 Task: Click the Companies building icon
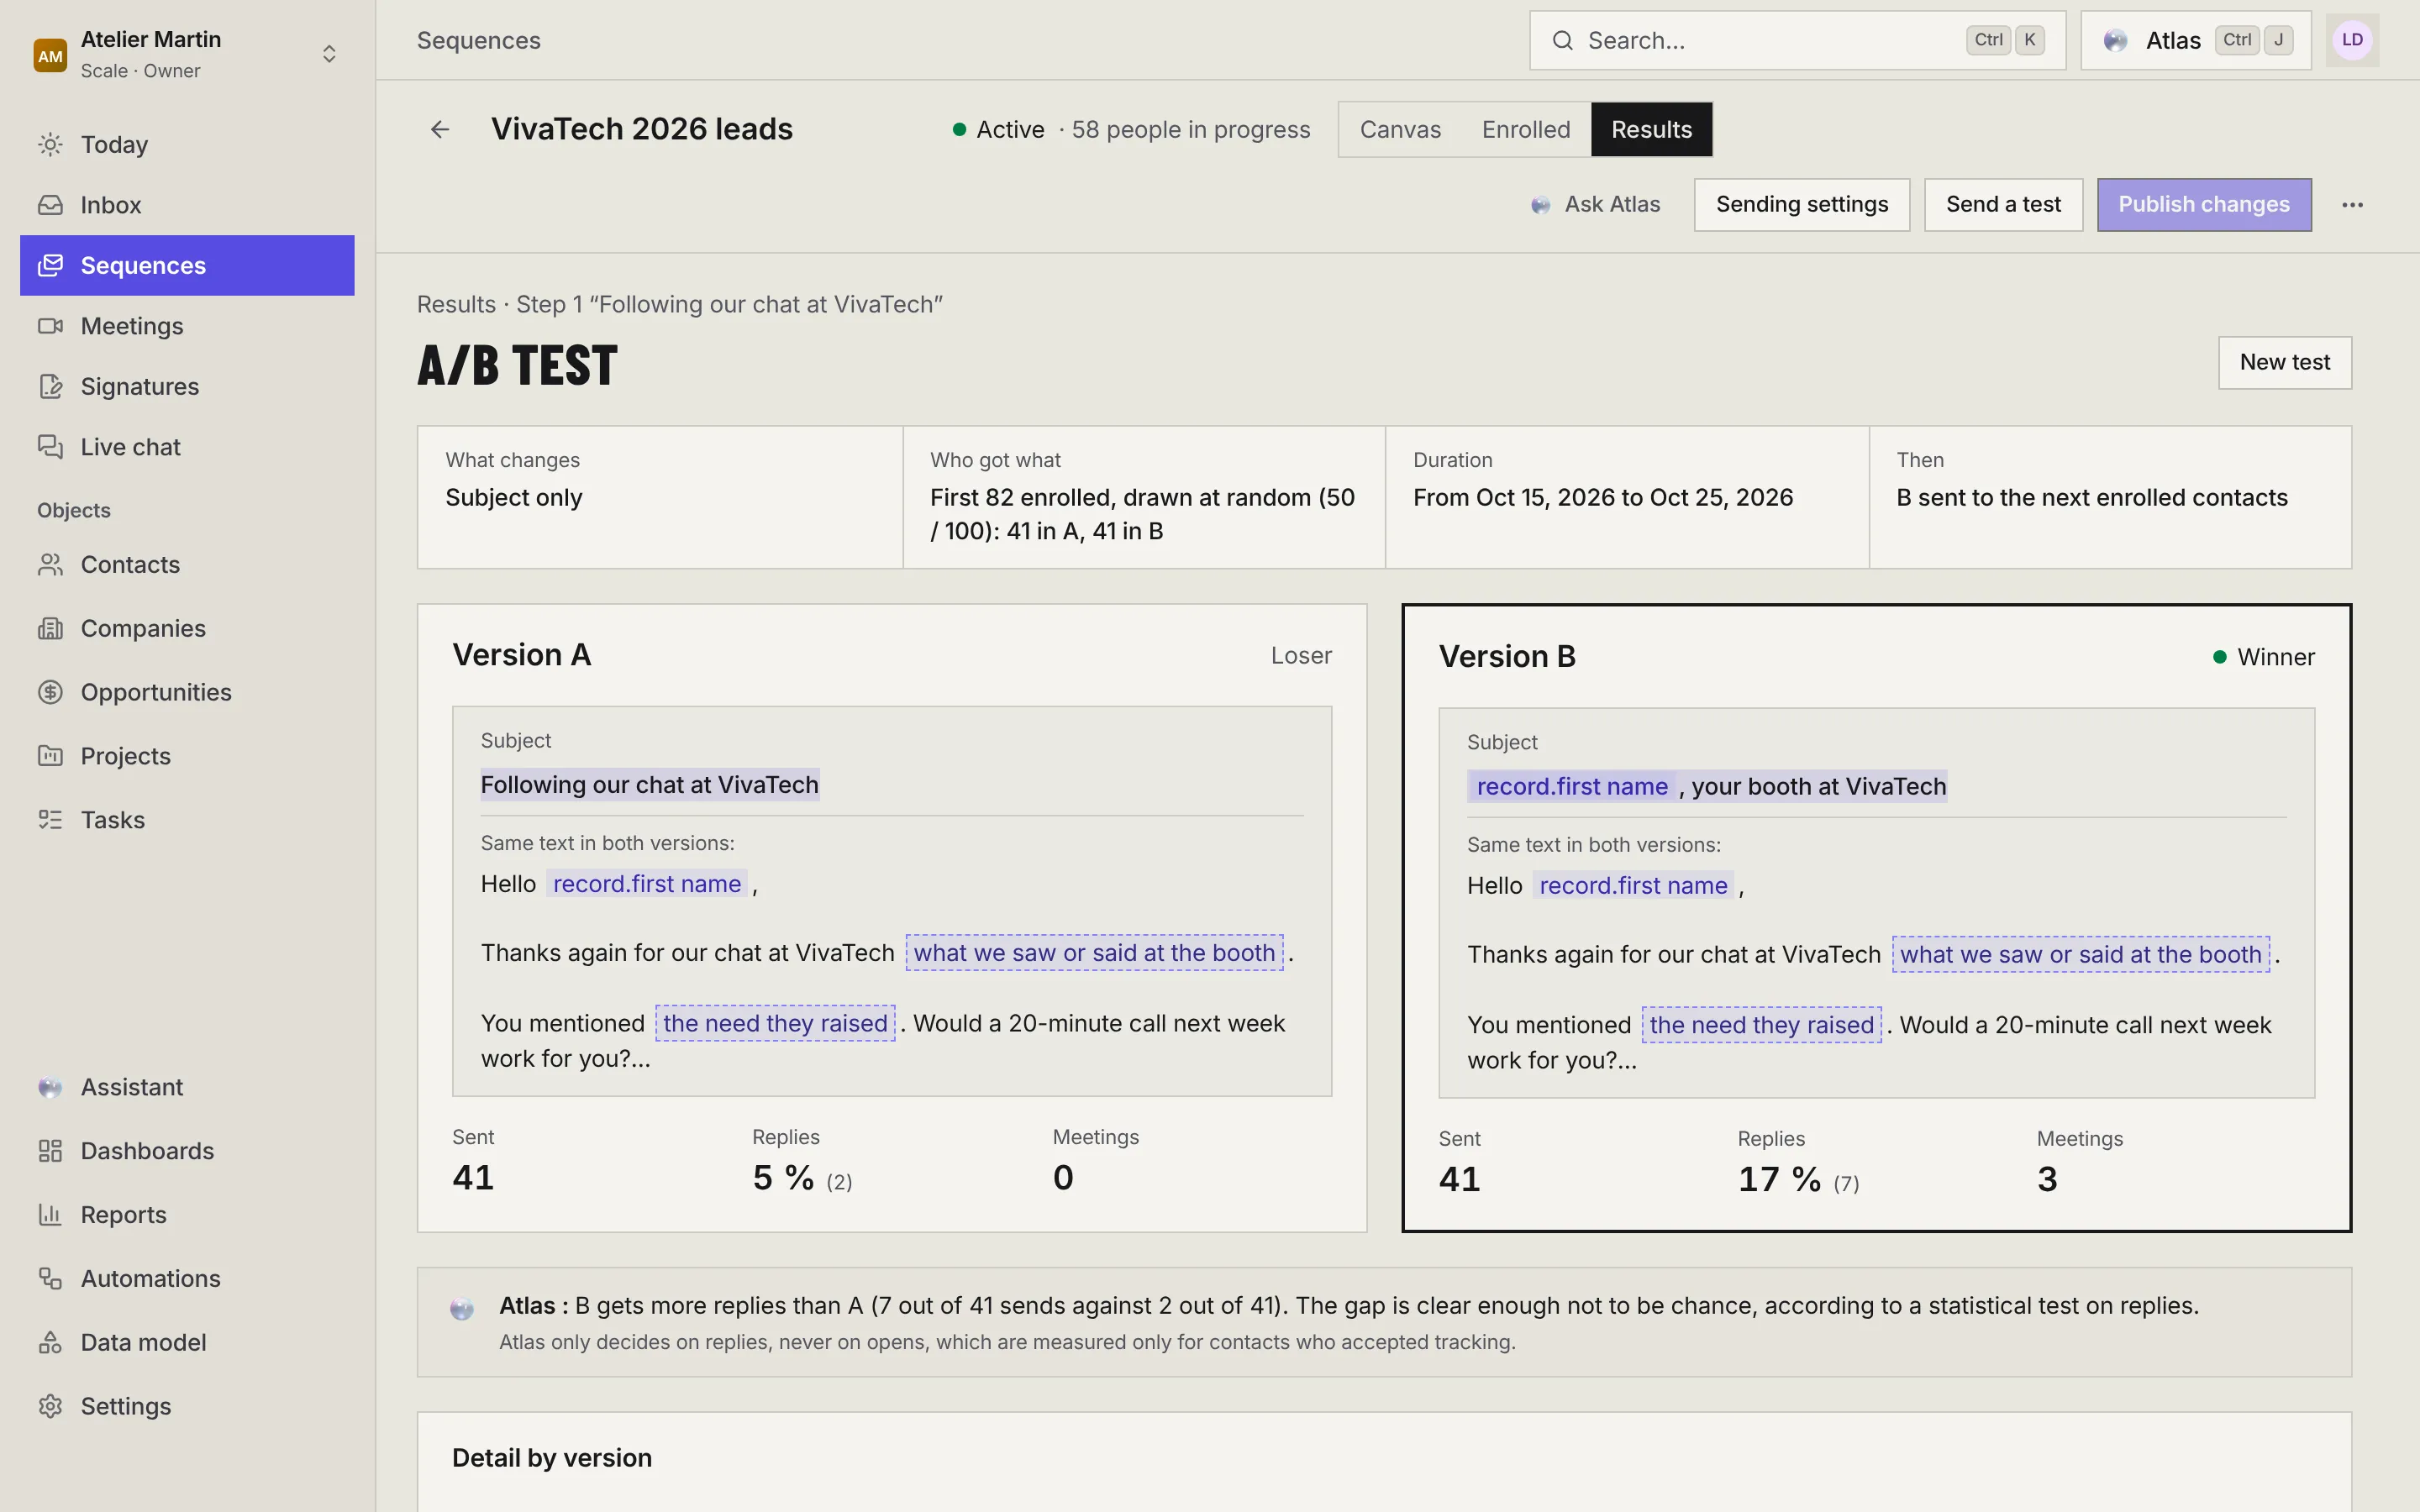[50, 629]
